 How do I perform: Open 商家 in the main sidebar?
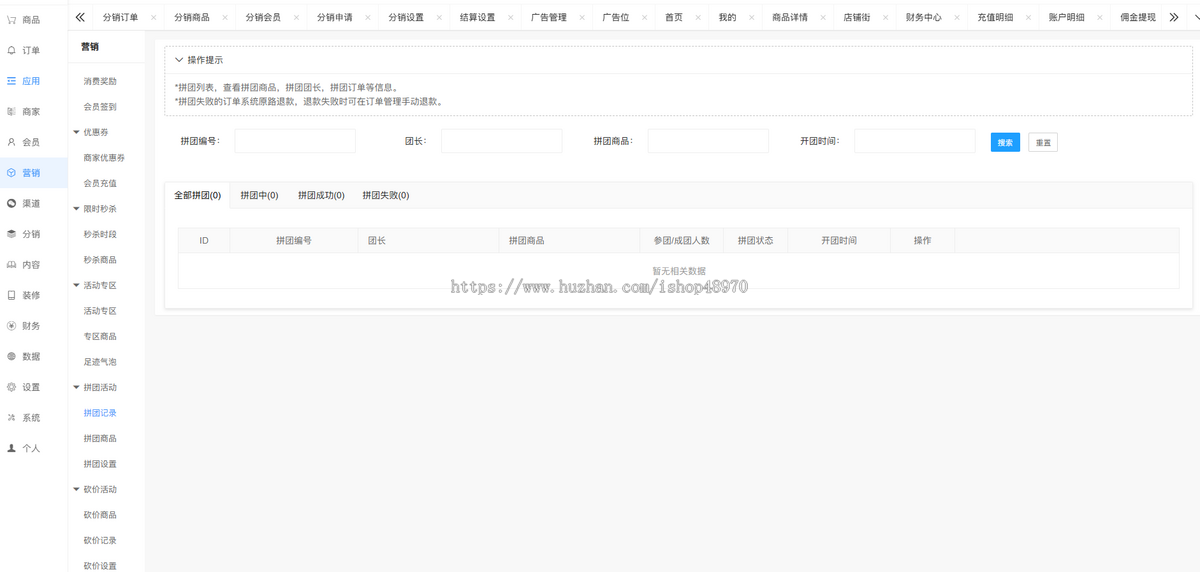pyautogui.click(x=30, y=111)
